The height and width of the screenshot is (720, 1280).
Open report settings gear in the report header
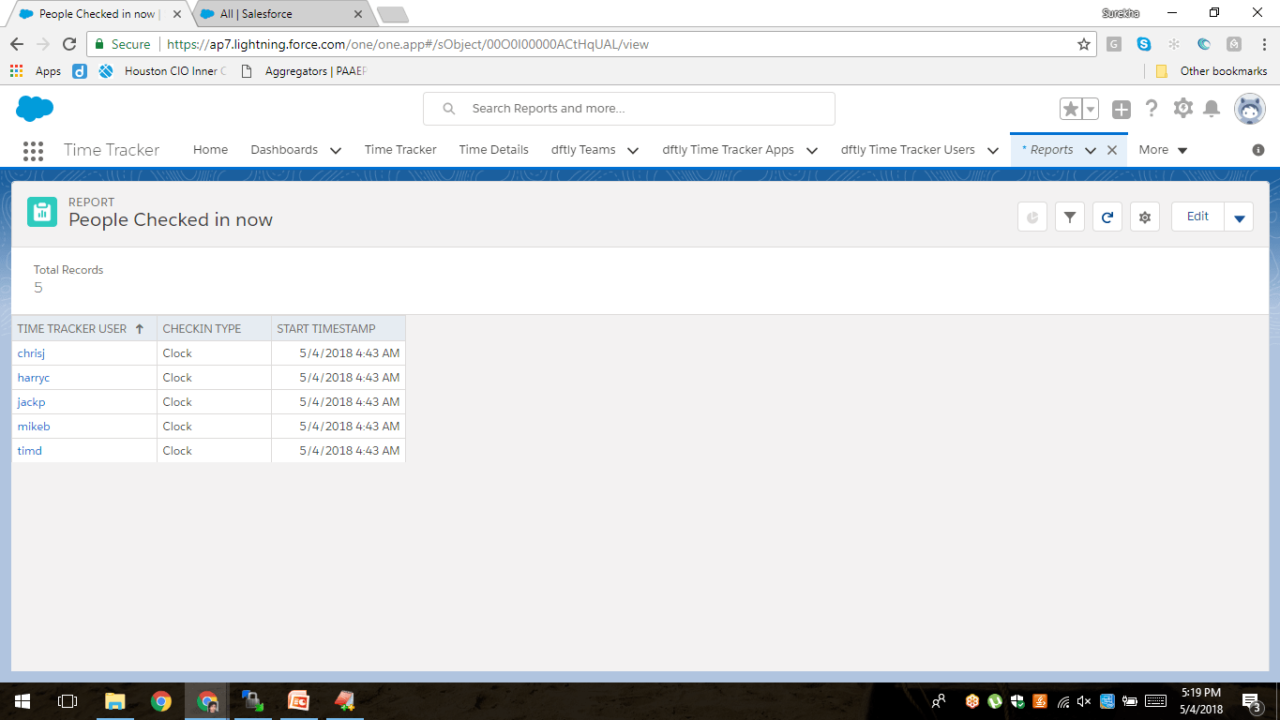[x=1144, y=217]
